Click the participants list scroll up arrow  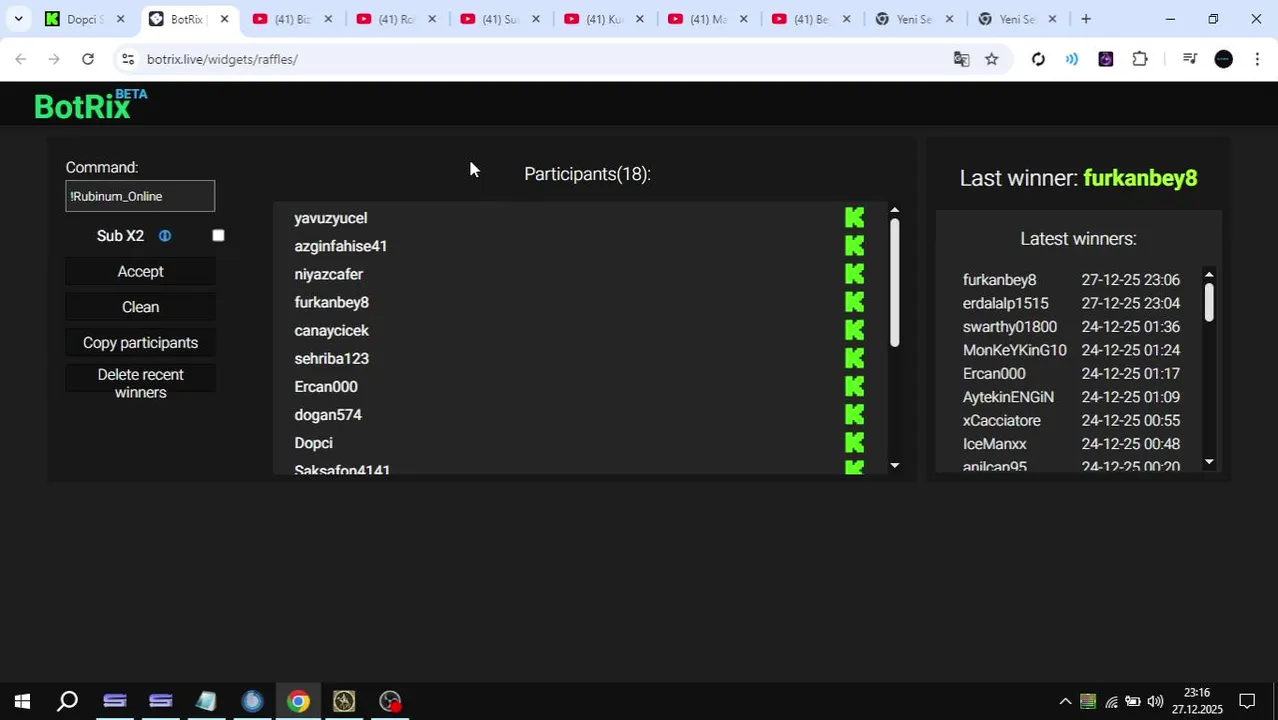click(x=895, y=210)
